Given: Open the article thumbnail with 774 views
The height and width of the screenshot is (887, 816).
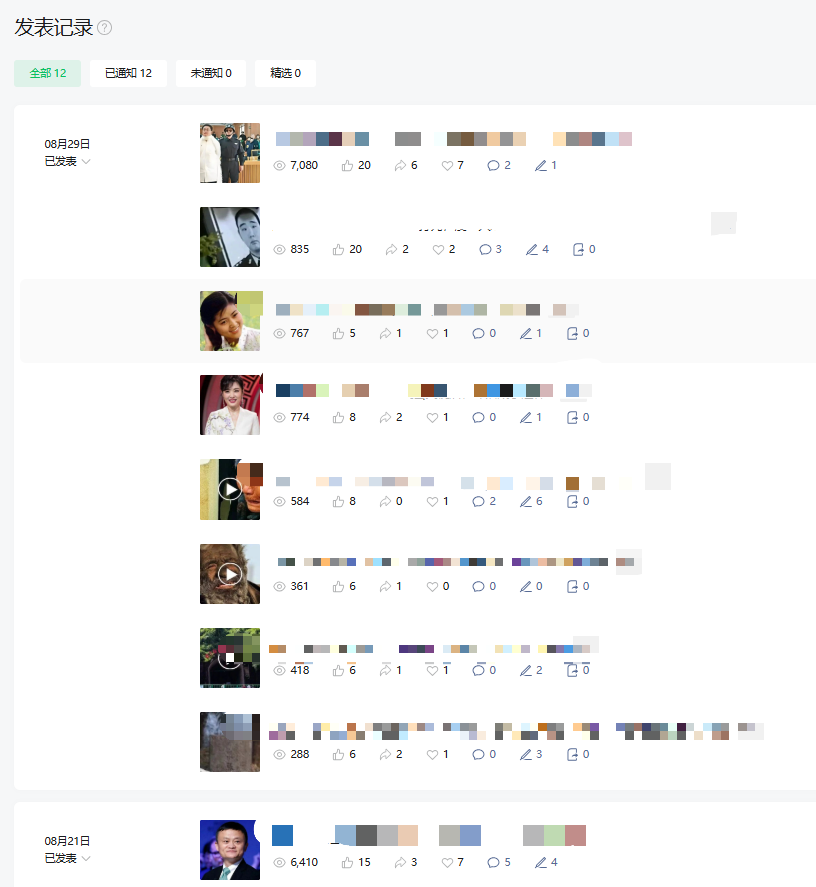Looking at the screenshot, I should (230, 405).
